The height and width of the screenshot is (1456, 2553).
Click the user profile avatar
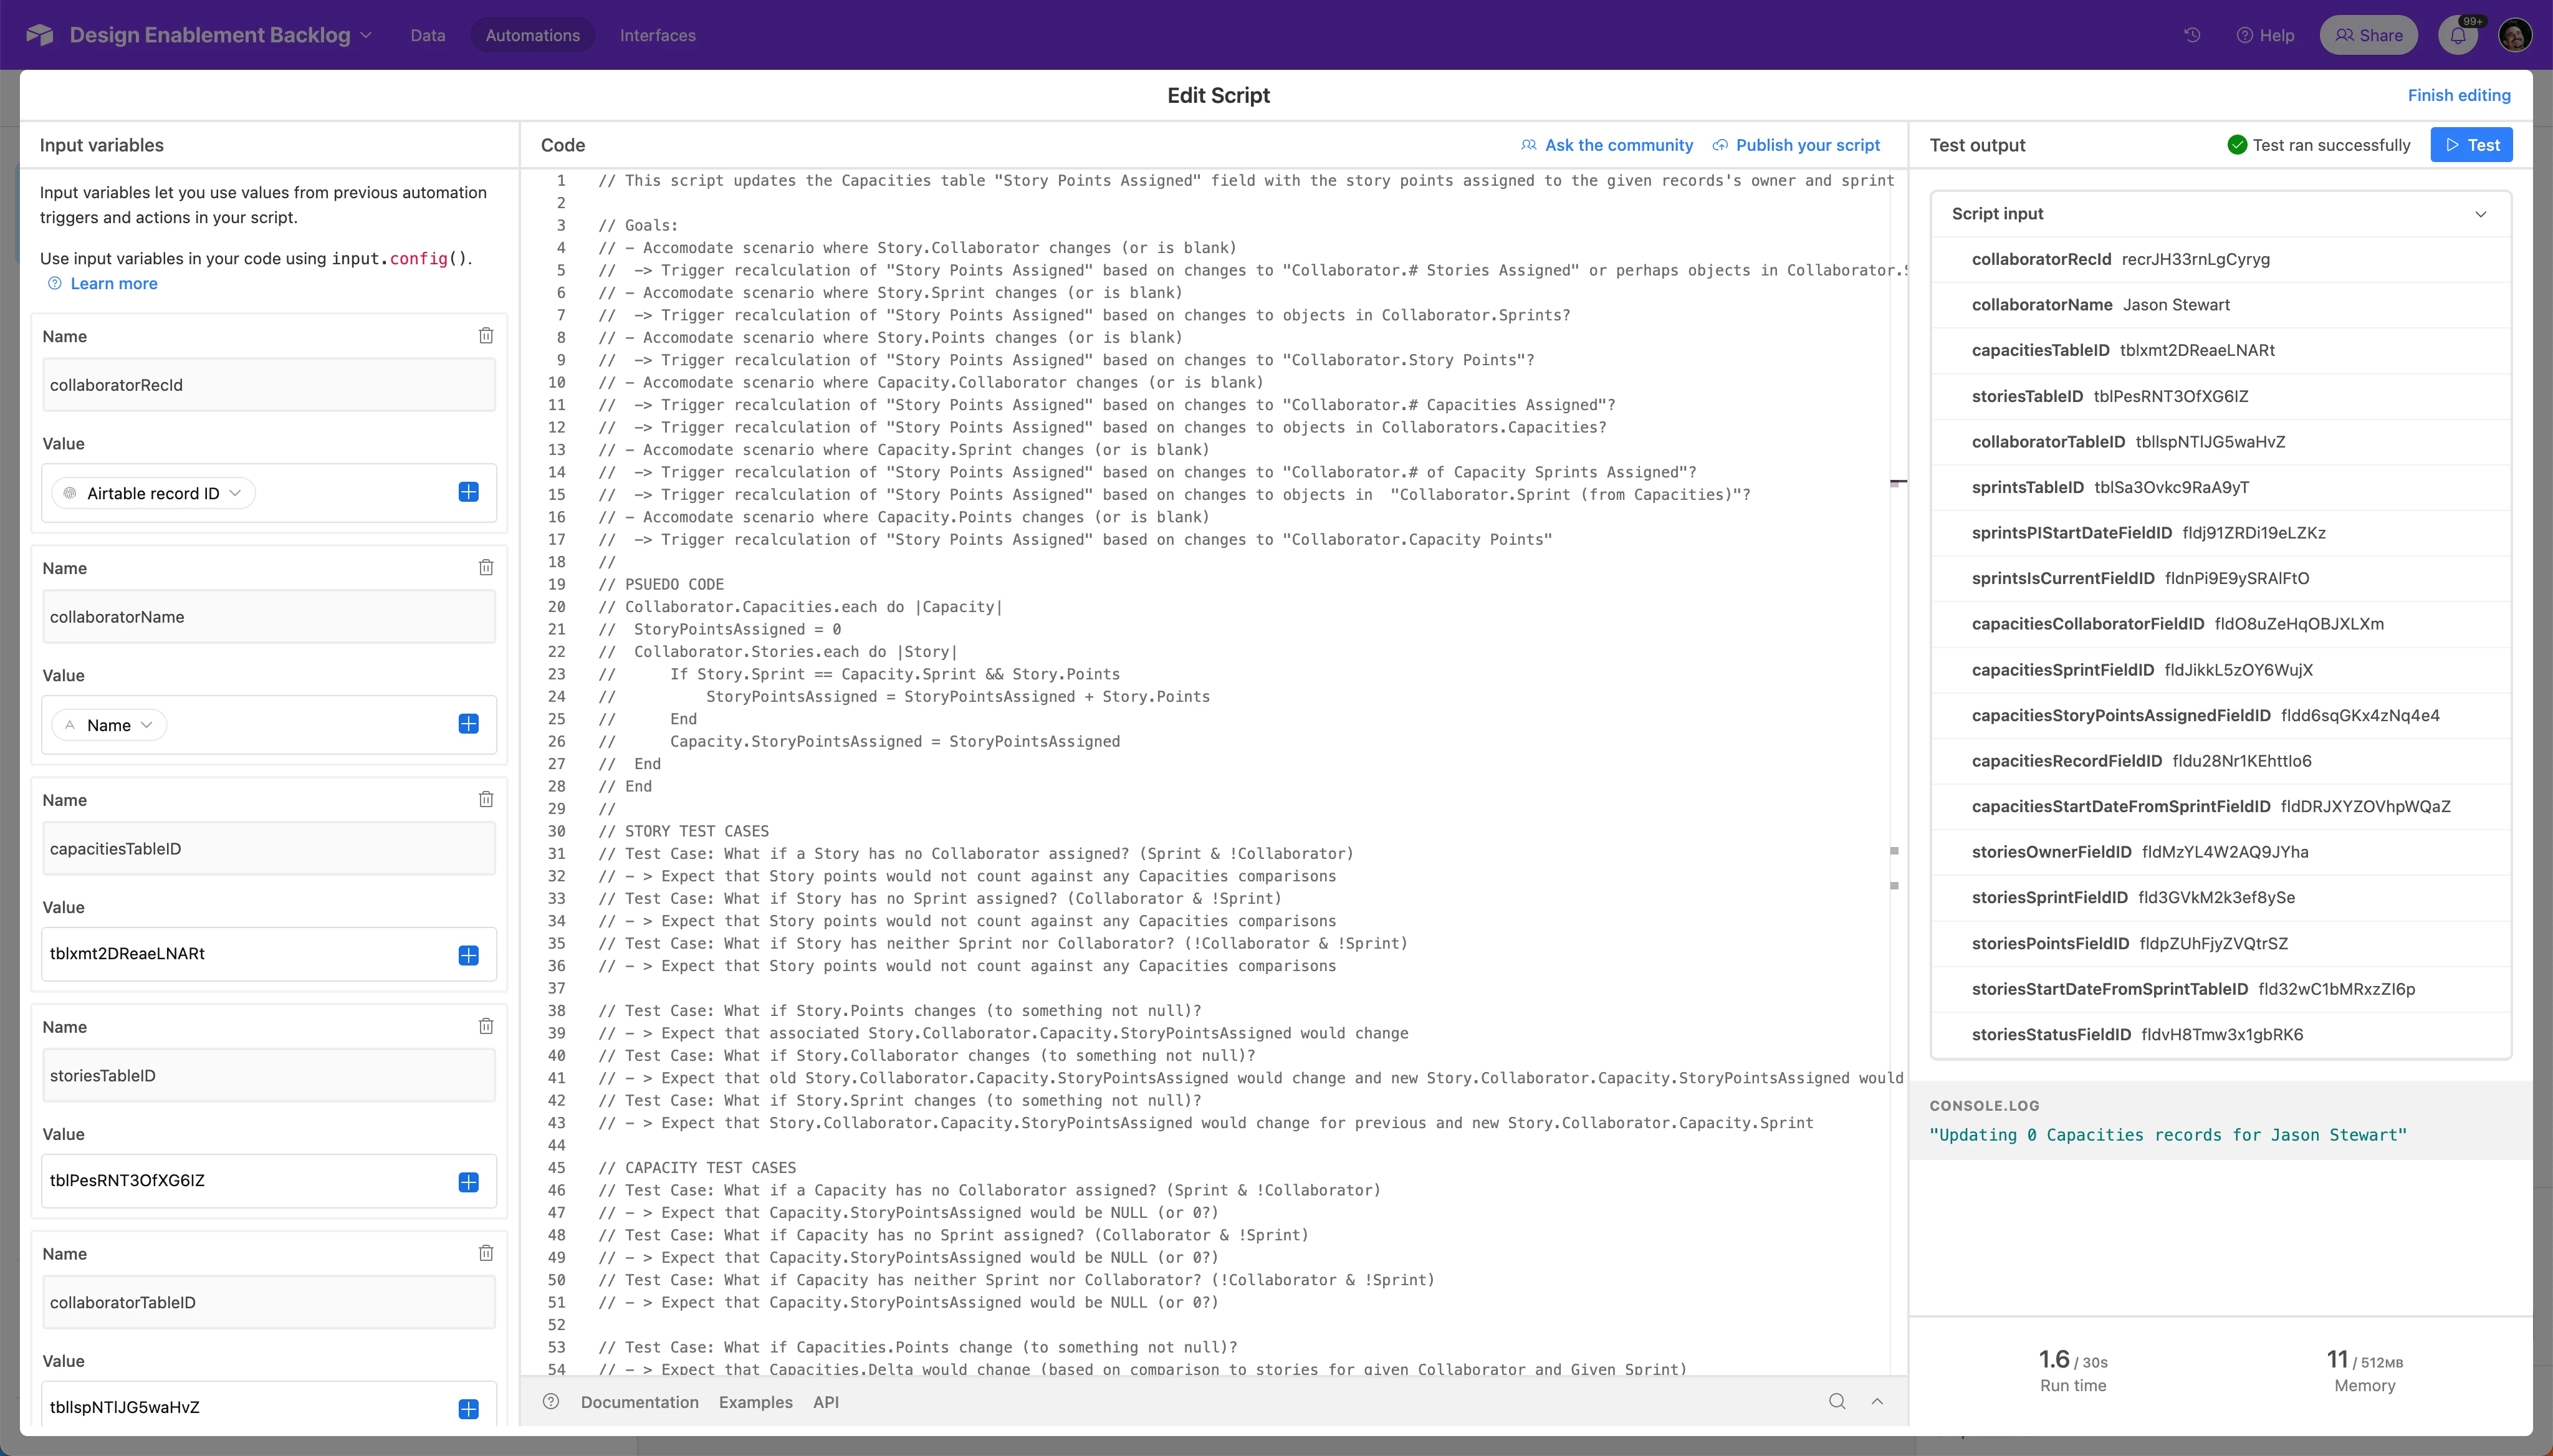pos(2515,35)
